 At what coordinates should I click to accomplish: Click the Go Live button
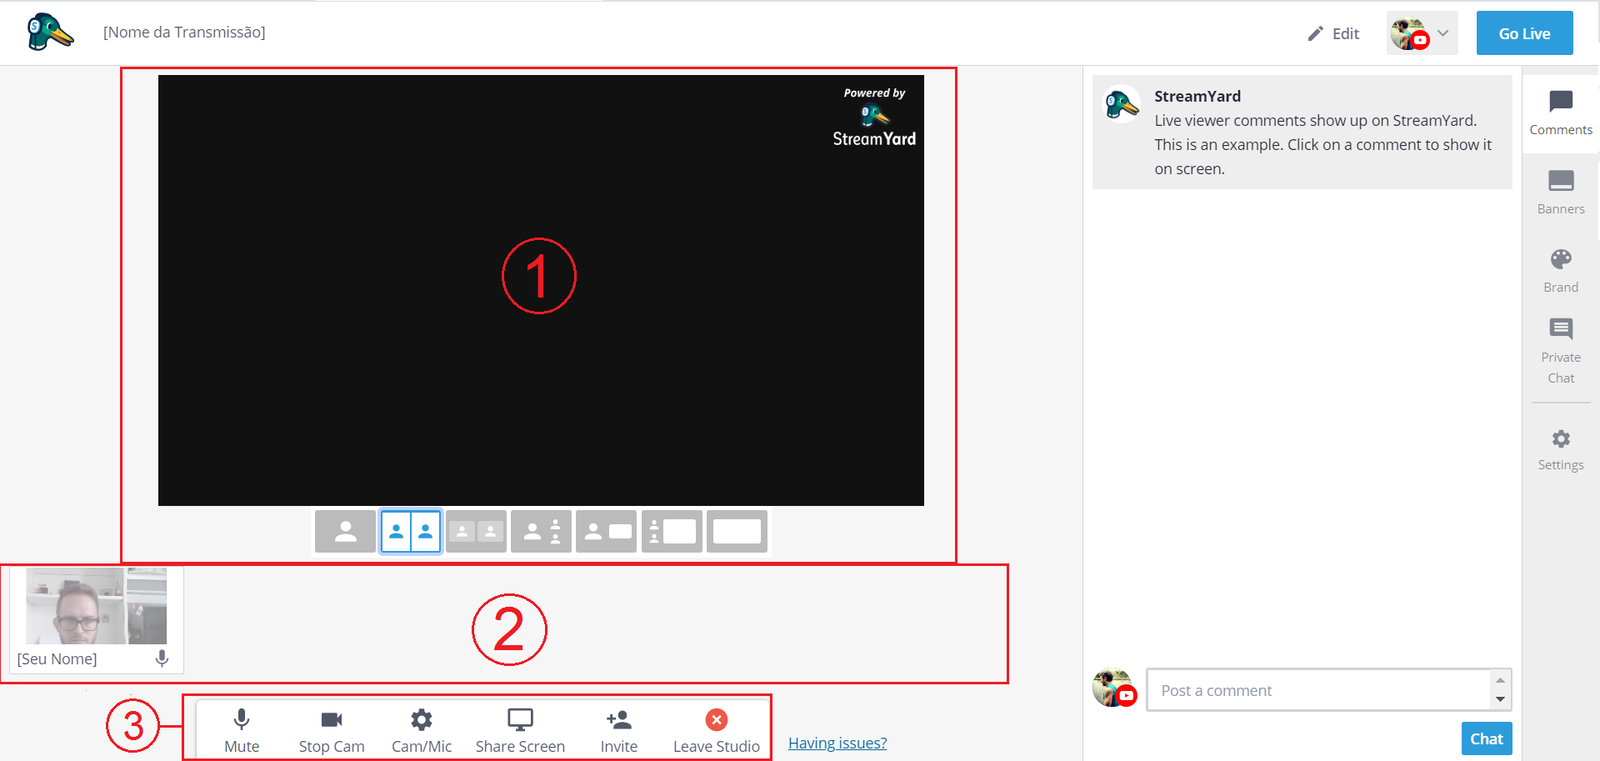pyautogui.click(x=1524, y=33)
